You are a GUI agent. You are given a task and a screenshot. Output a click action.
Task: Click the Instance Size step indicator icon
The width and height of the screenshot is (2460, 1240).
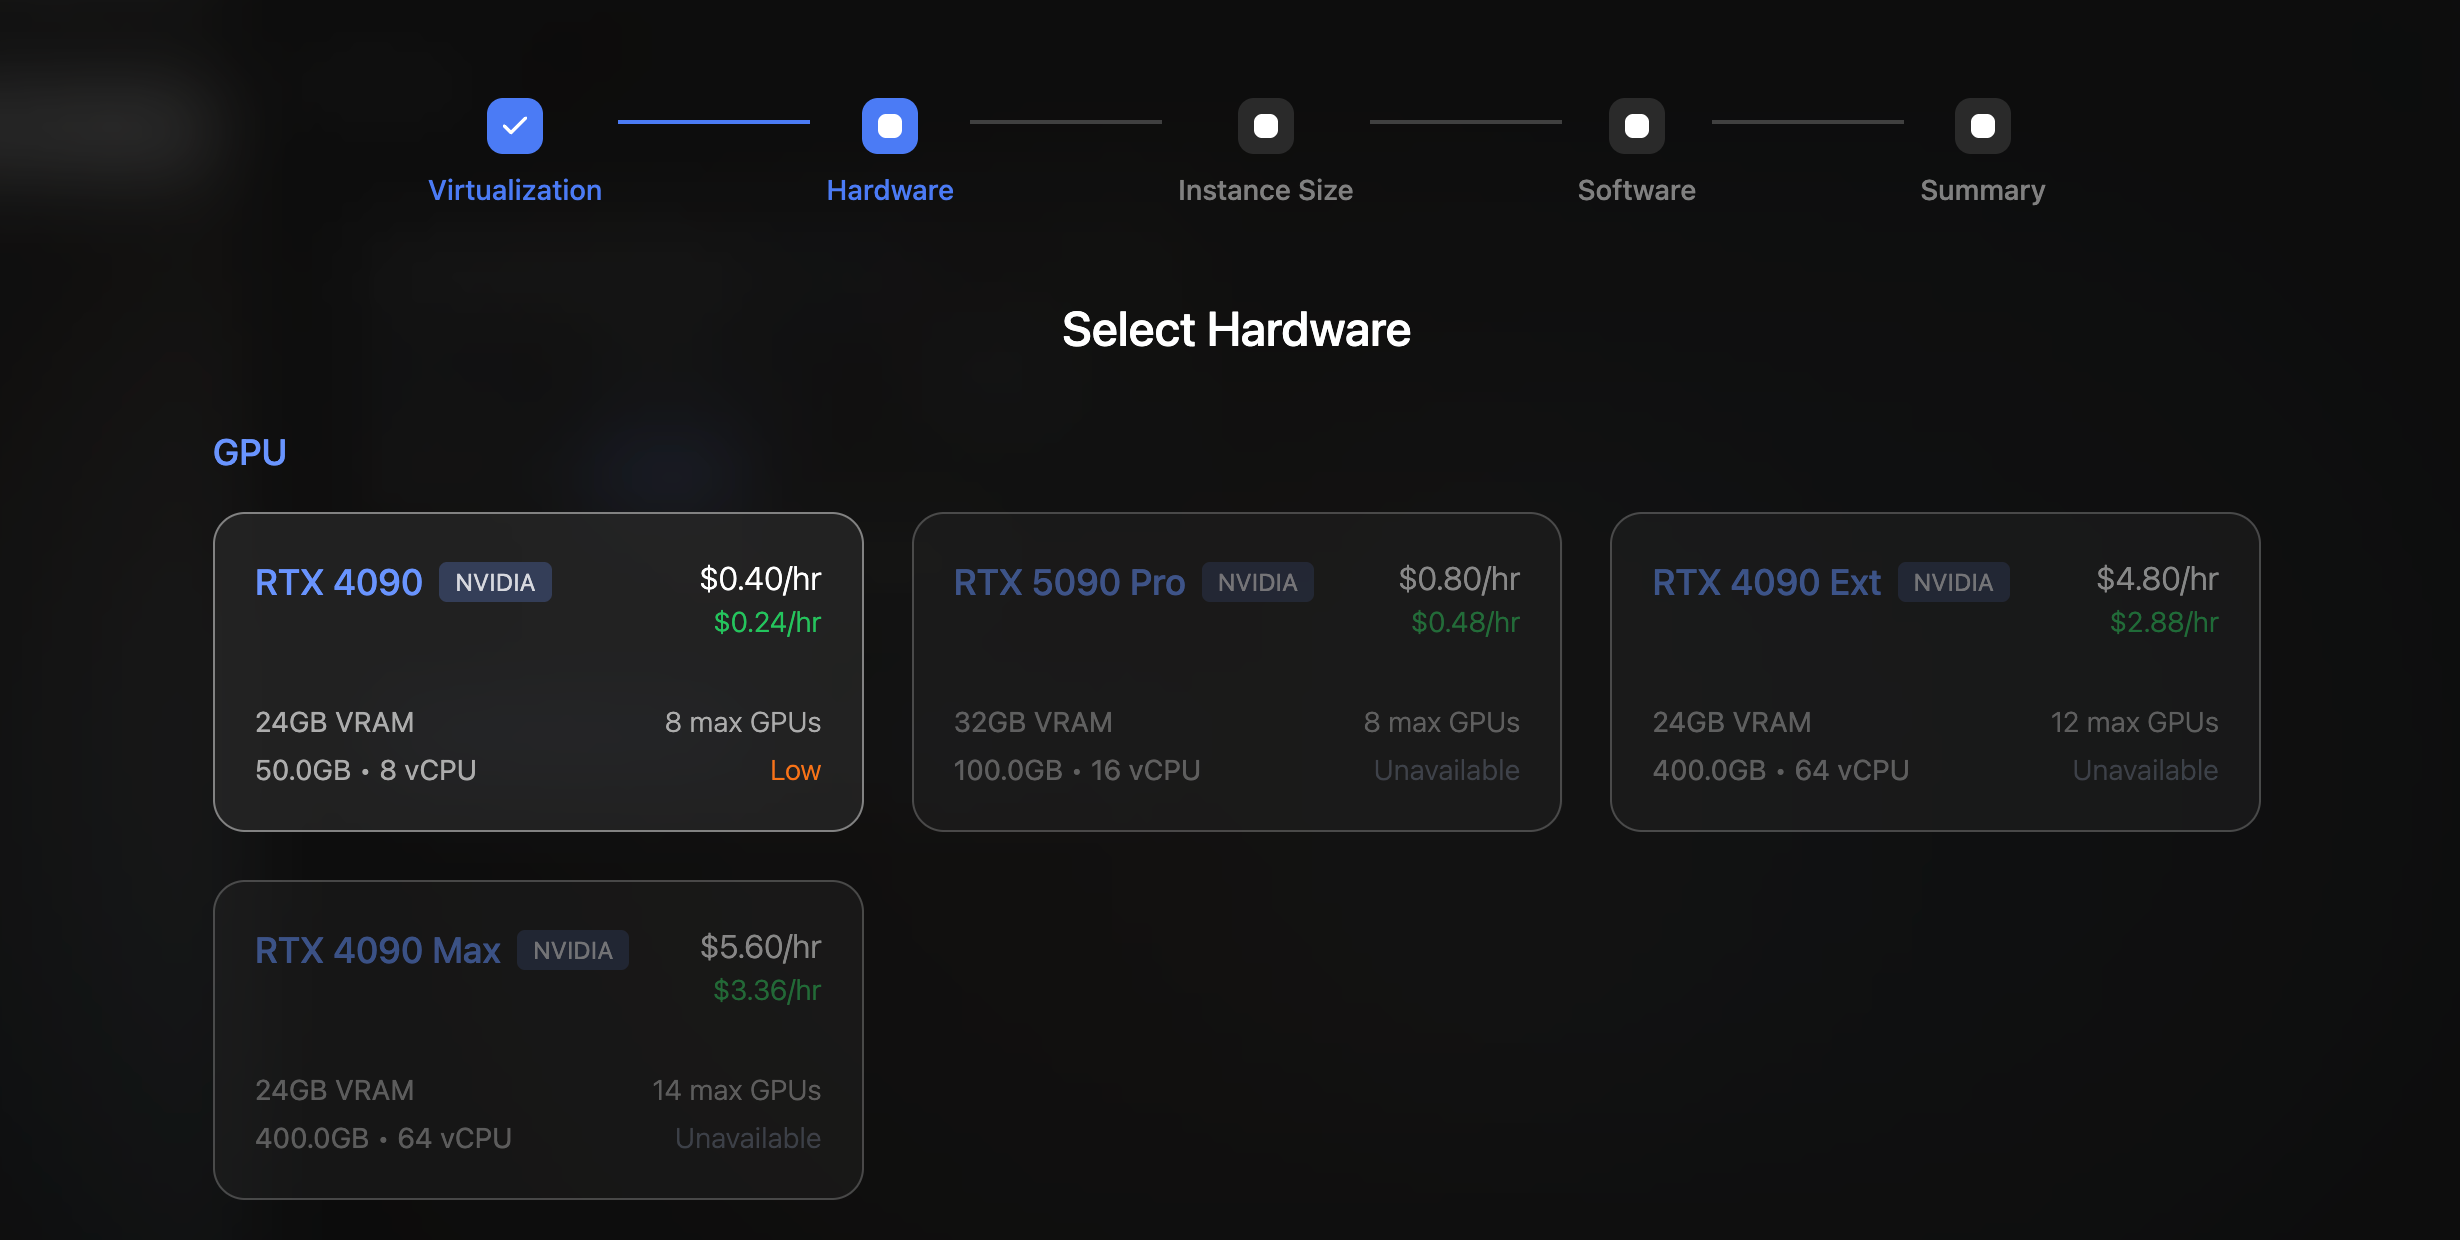(1265, 125)
